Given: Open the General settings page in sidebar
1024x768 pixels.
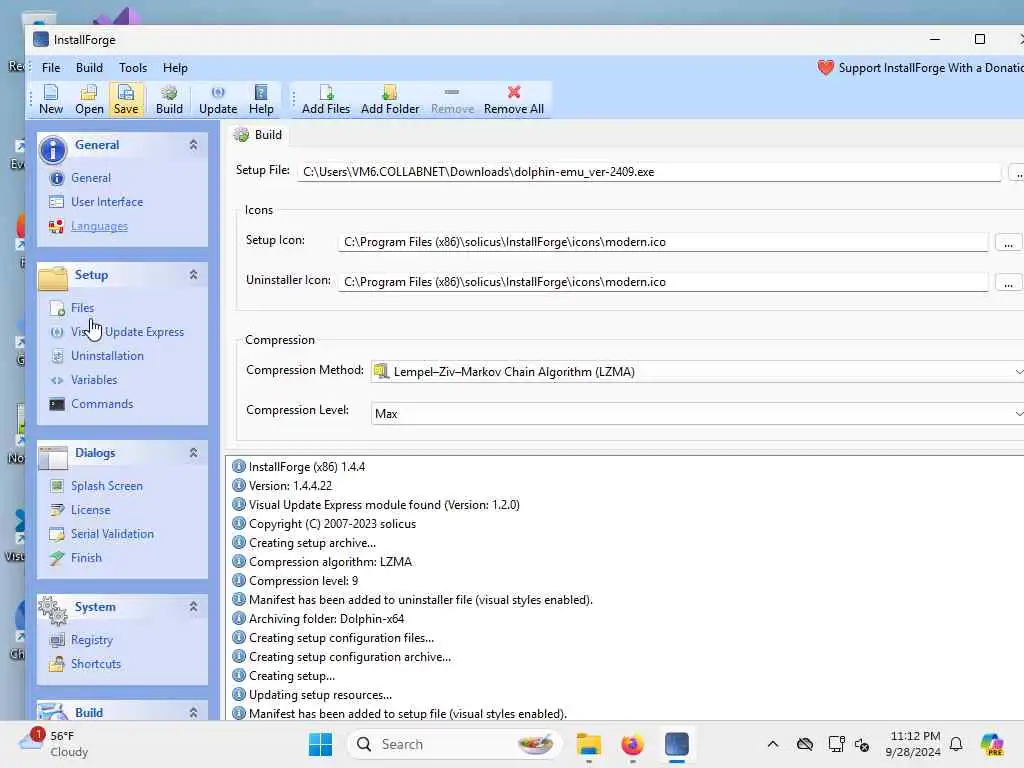Looking at the screenshot, I should tap(91, 178).
